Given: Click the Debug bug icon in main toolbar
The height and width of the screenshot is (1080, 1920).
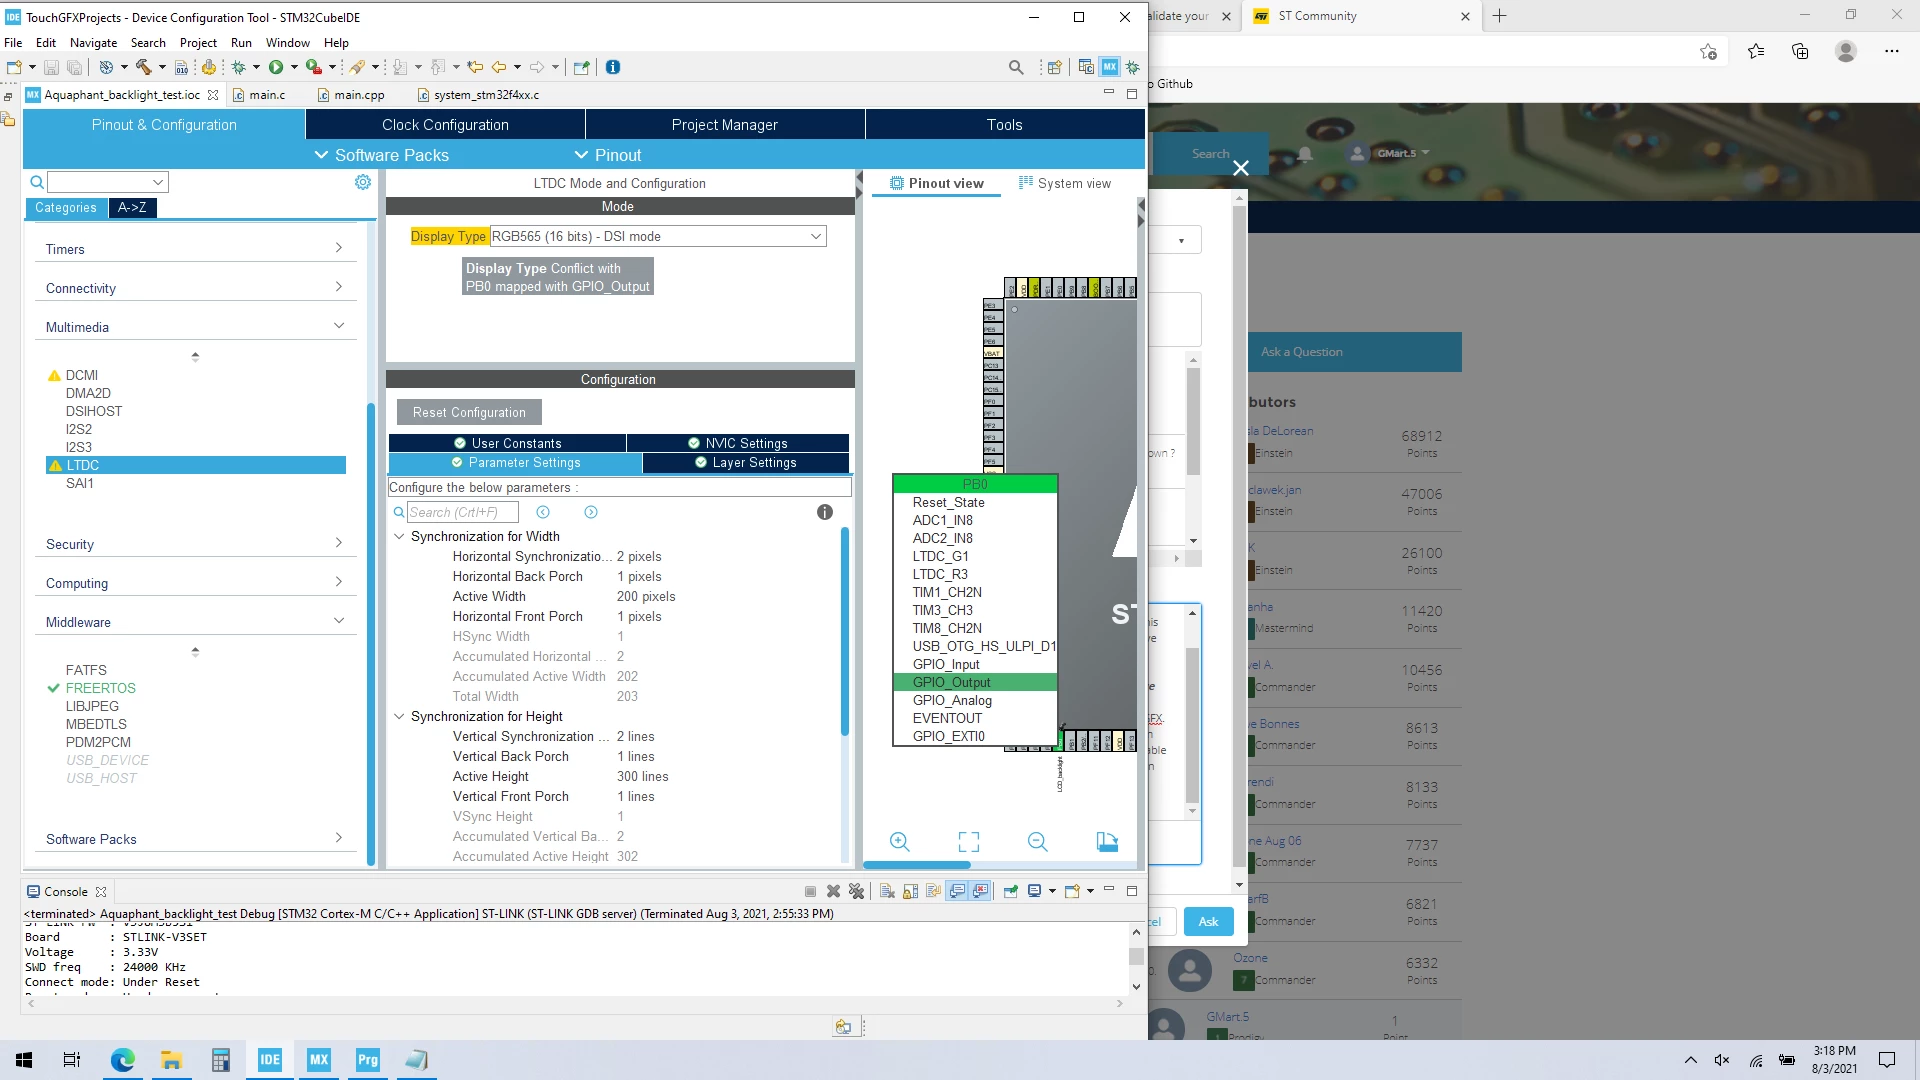Looking at the screenshot, I should tap(239, 67).
